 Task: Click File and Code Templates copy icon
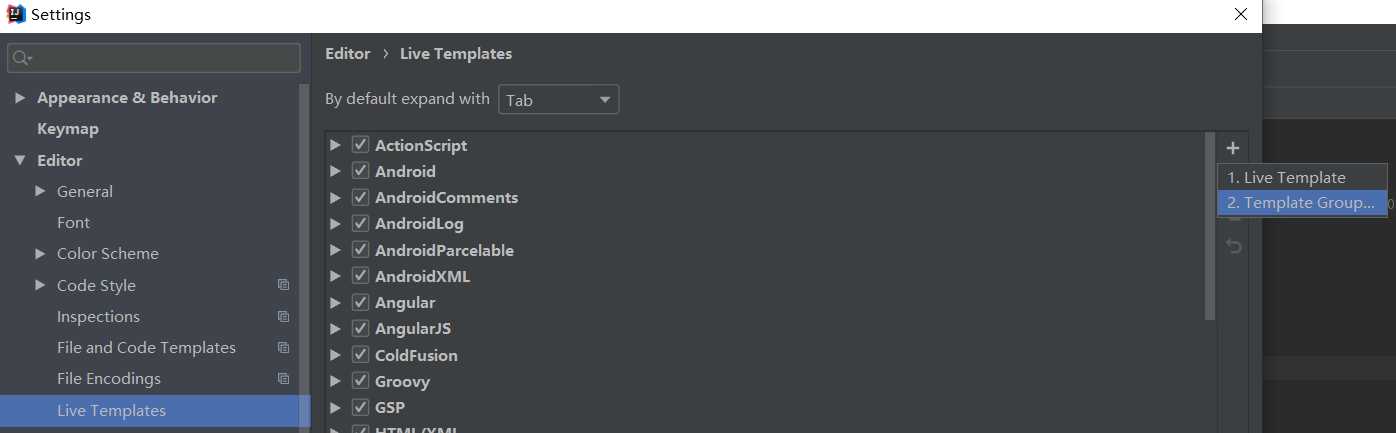(284, 348)
